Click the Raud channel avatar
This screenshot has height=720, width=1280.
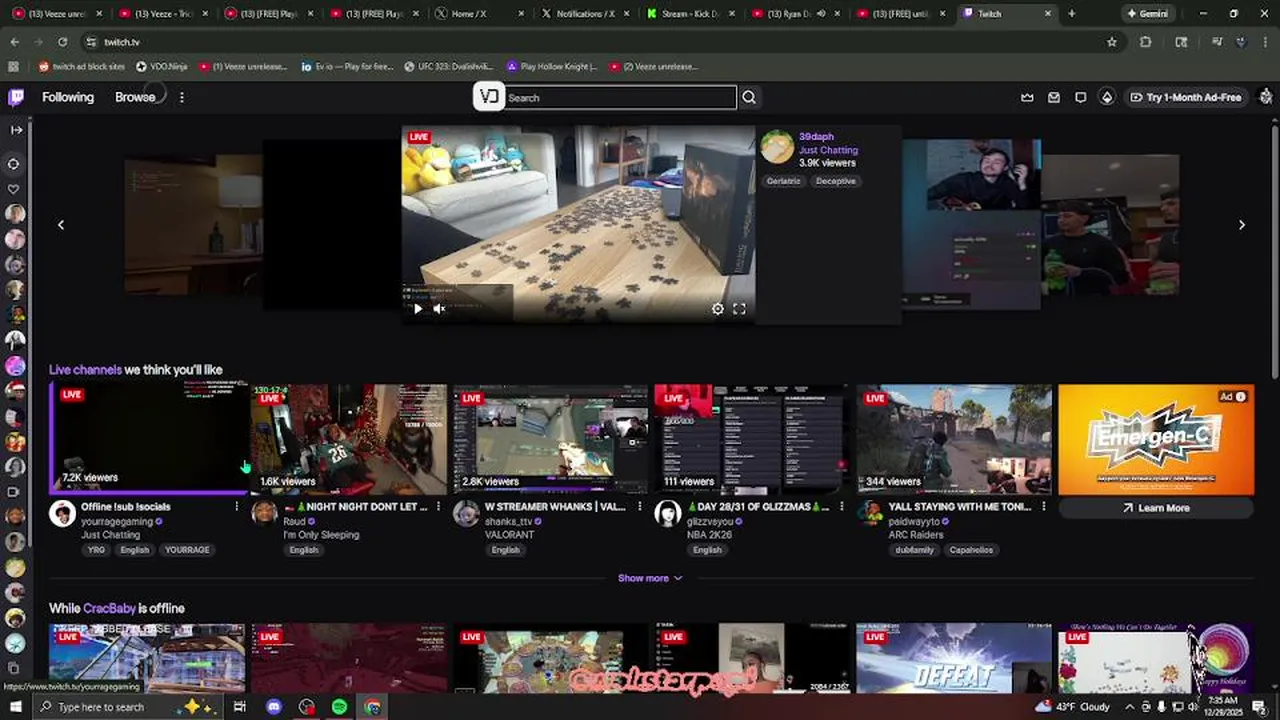click(264, 514)
